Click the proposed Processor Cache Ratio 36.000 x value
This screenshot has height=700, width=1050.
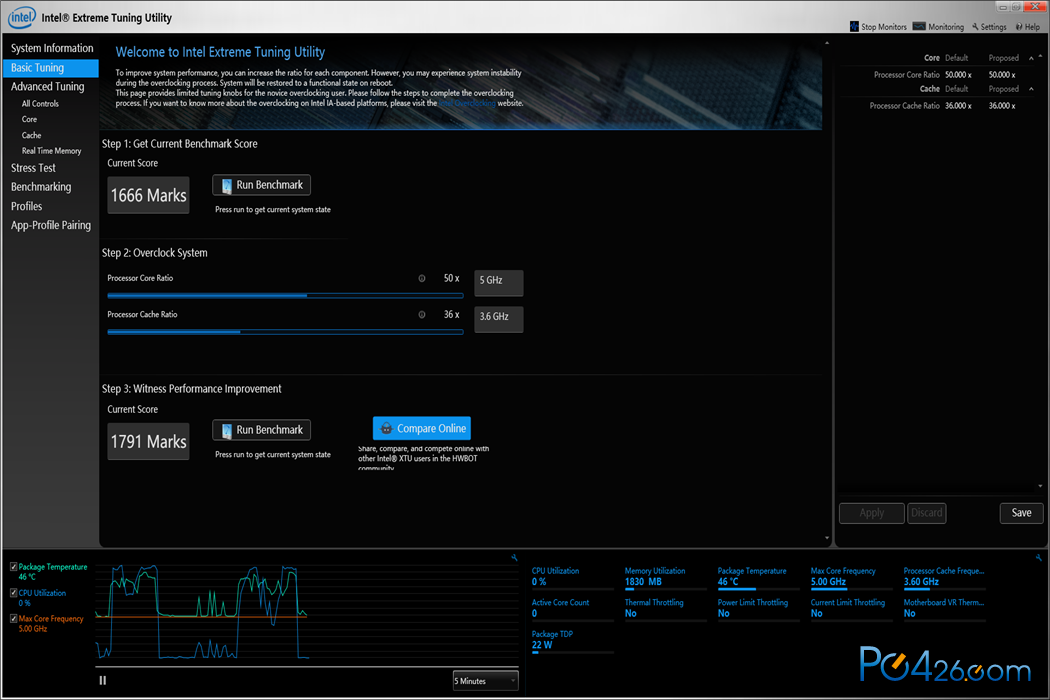(x=1002, y=106)
